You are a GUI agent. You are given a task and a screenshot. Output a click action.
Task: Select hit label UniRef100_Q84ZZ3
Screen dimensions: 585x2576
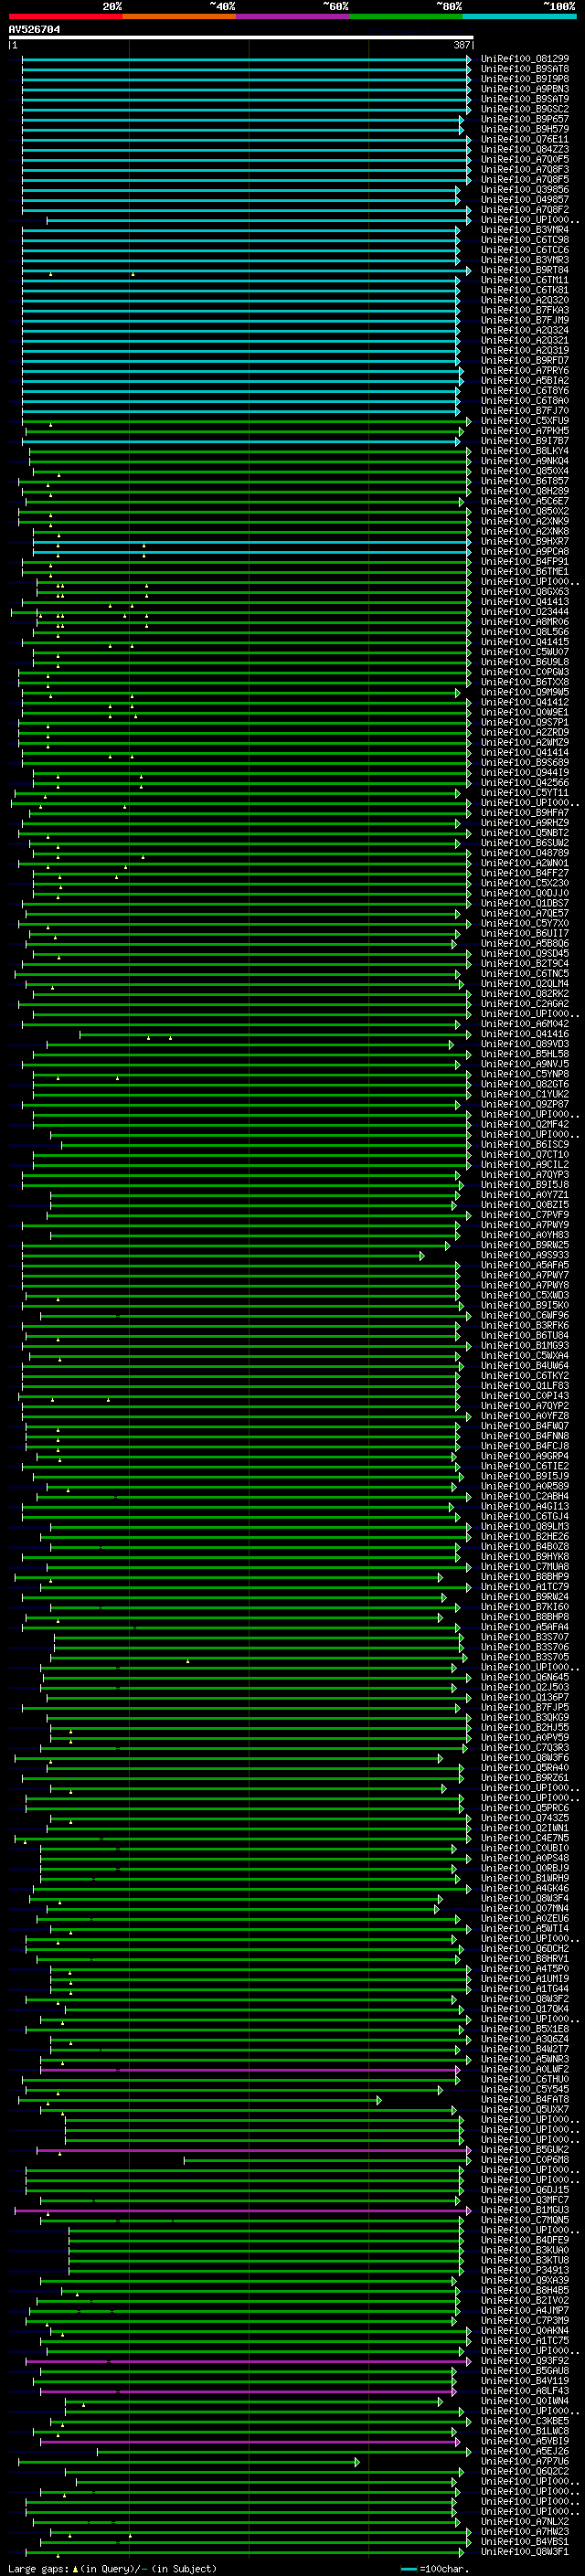[x=525, y=149]
